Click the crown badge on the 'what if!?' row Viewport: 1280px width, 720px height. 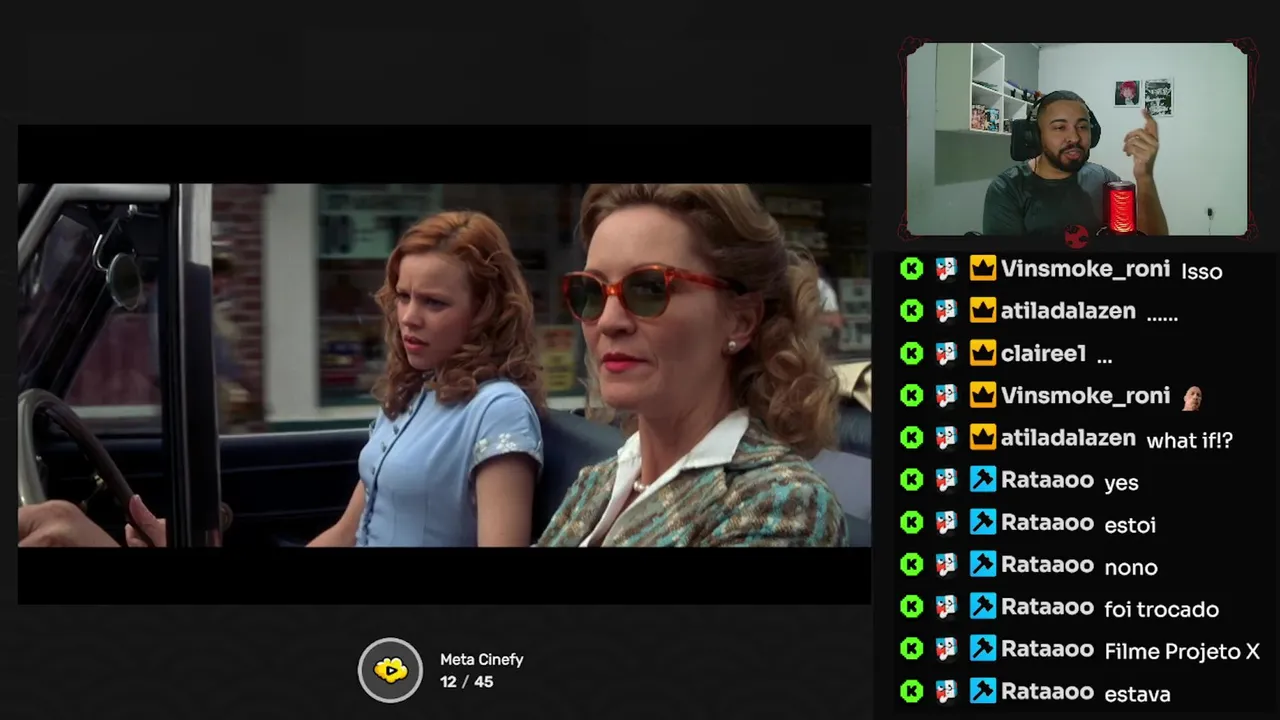coord(983,438)
